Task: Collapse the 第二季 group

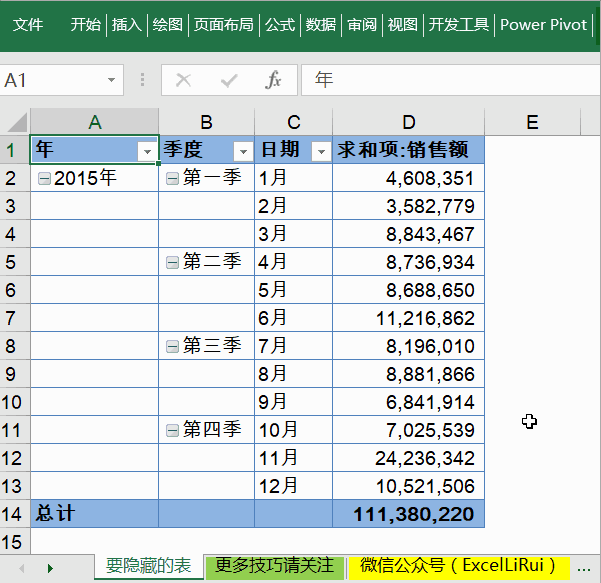Action: tap(172, 263)
